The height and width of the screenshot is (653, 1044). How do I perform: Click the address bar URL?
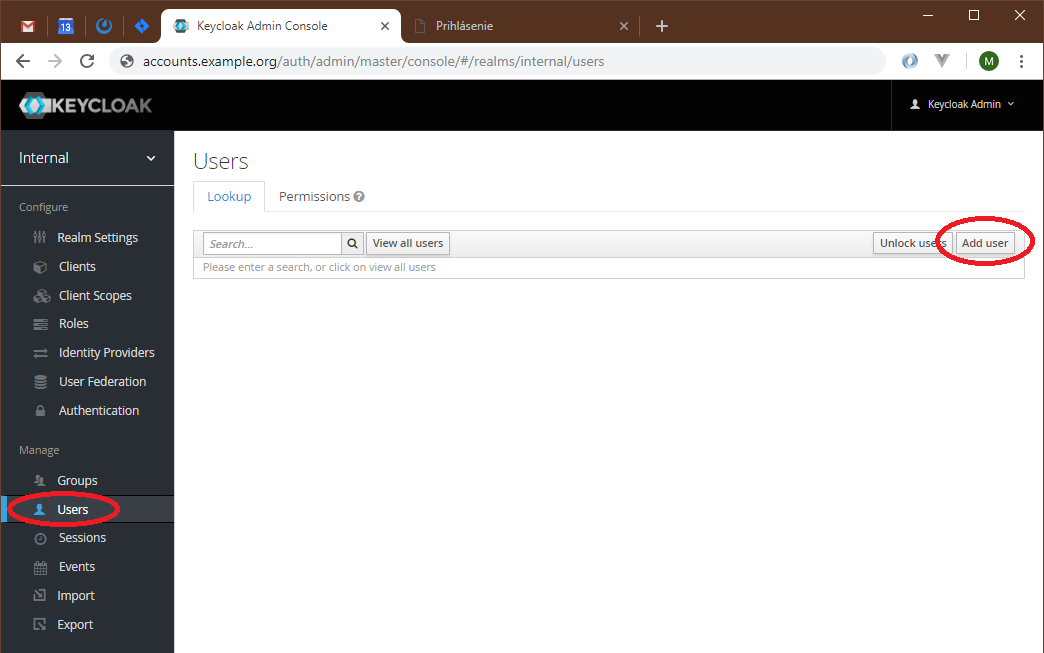click(x=374, y=61)
